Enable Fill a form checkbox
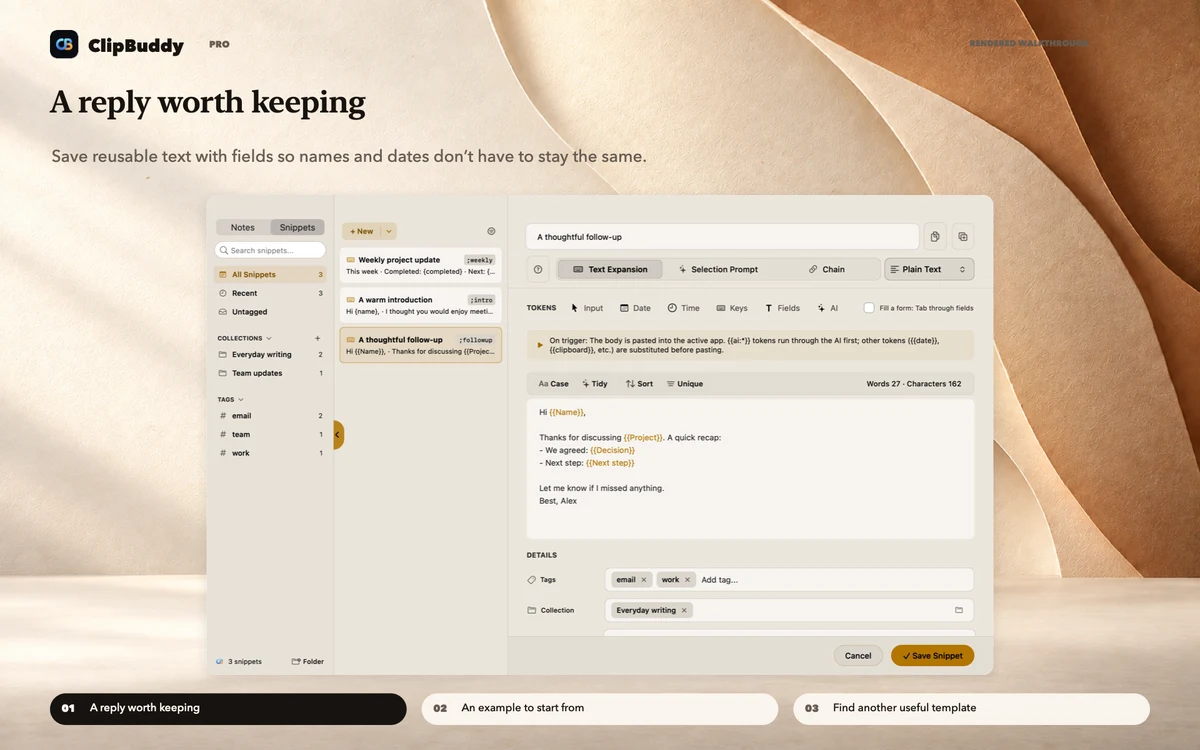The image size is (1200, 750). tap(869, 308)
